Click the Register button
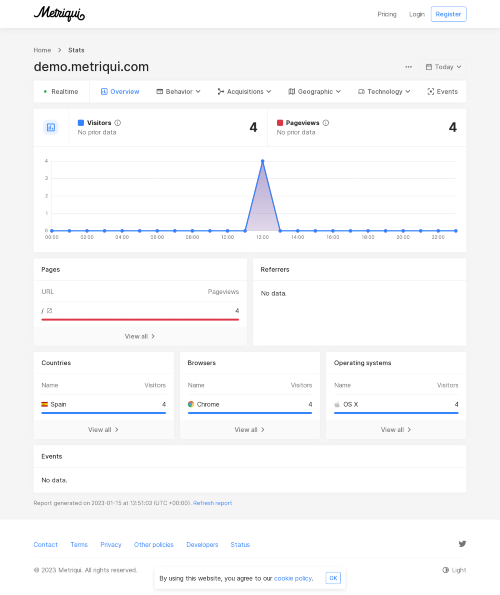 [448, 14]
